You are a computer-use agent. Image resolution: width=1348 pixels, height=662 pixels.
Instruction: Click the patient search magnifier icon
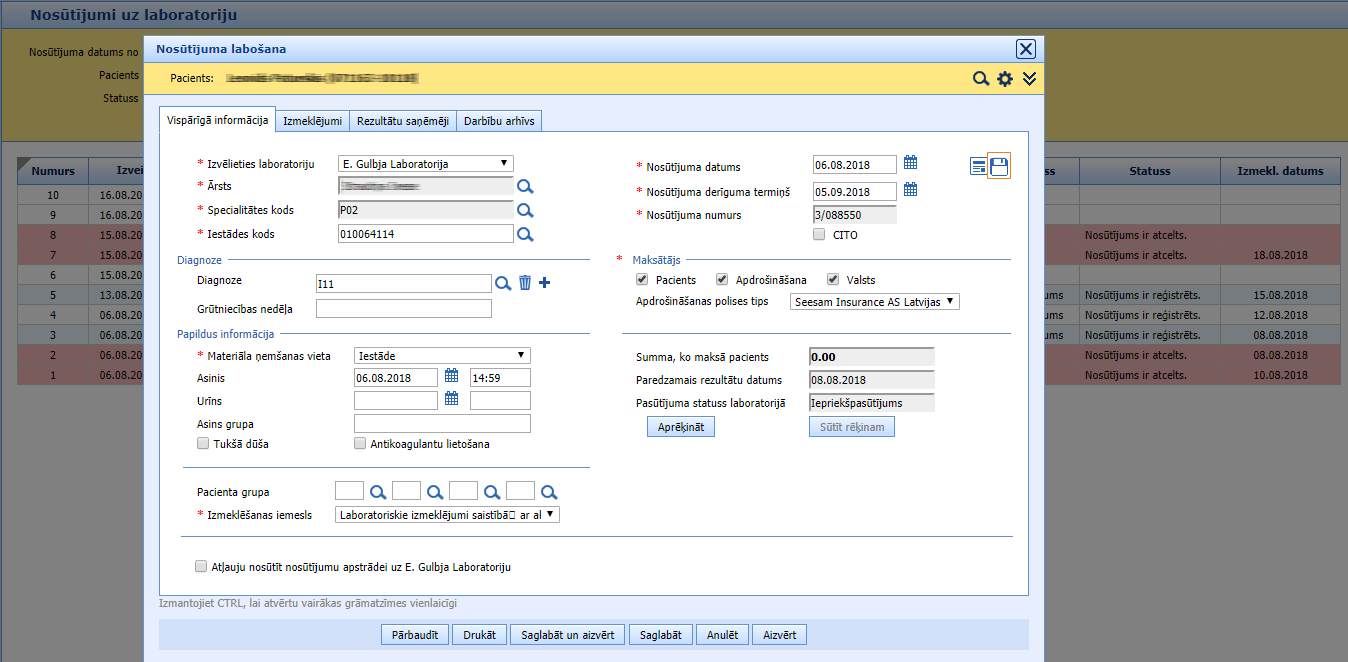coord(981,79)
